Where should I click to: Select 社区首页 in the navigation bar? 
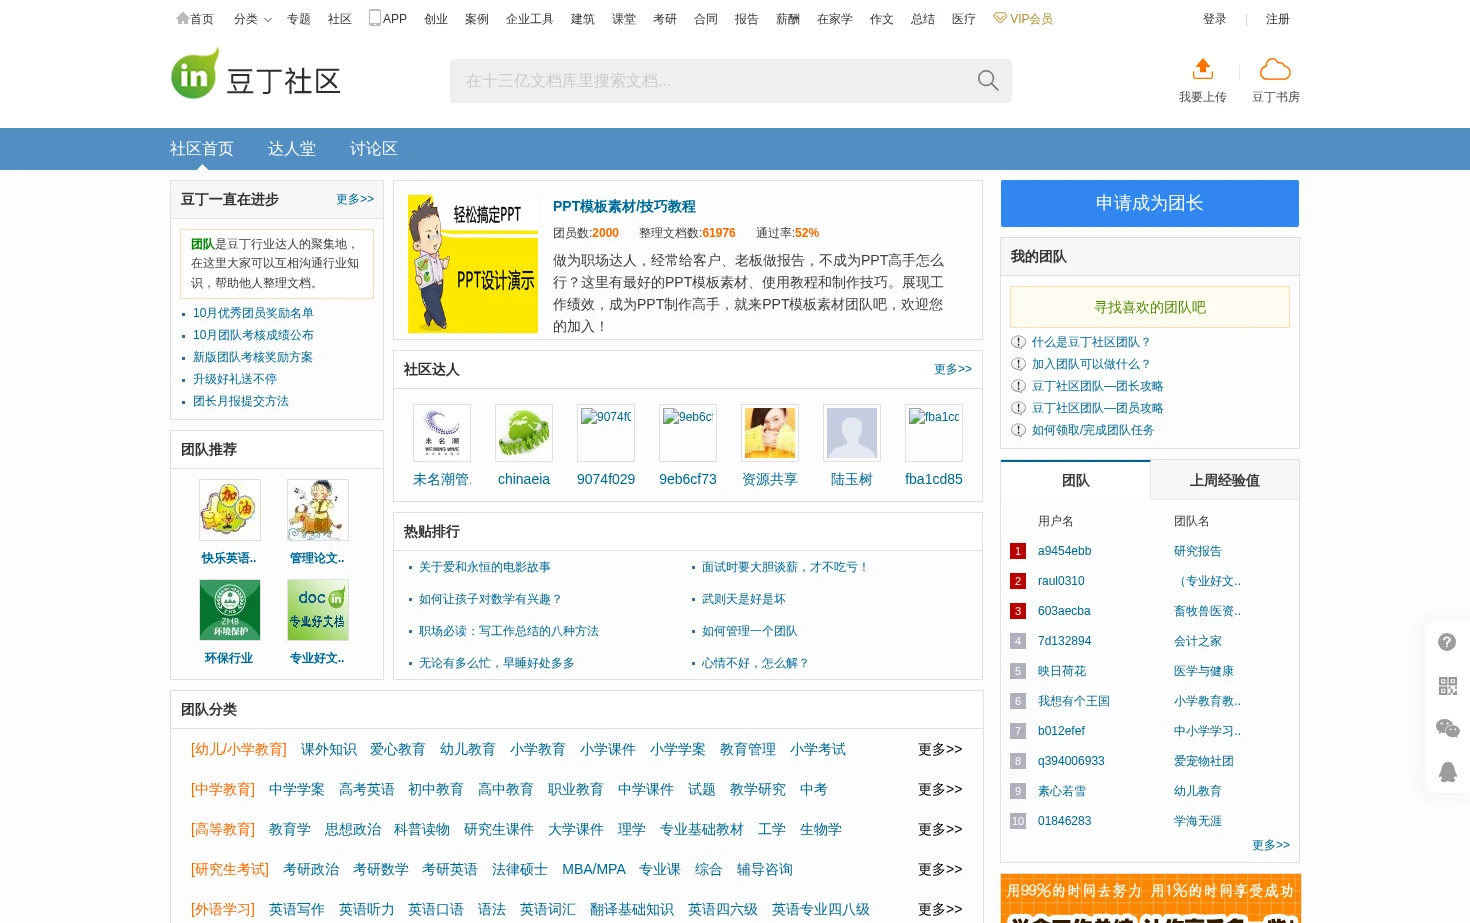pyautogui.click(x=202, y=149)
